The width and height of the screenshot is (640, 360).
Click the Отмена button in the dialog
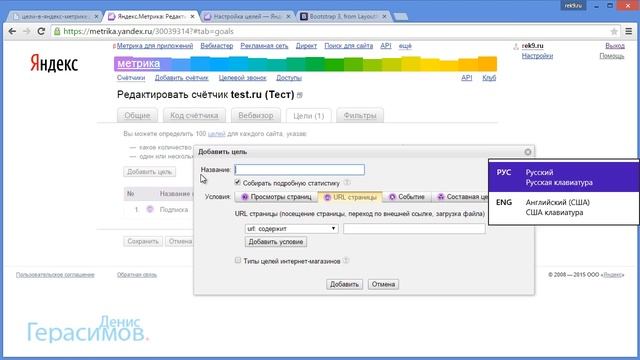(x=383, y=284)
